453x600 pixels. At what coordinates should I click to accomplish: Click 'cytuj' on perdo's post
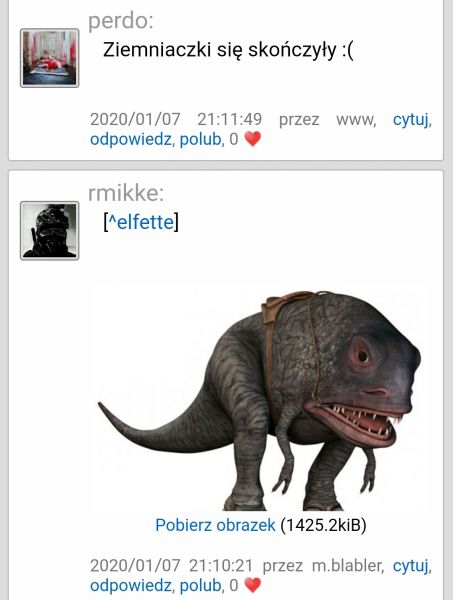410,119
